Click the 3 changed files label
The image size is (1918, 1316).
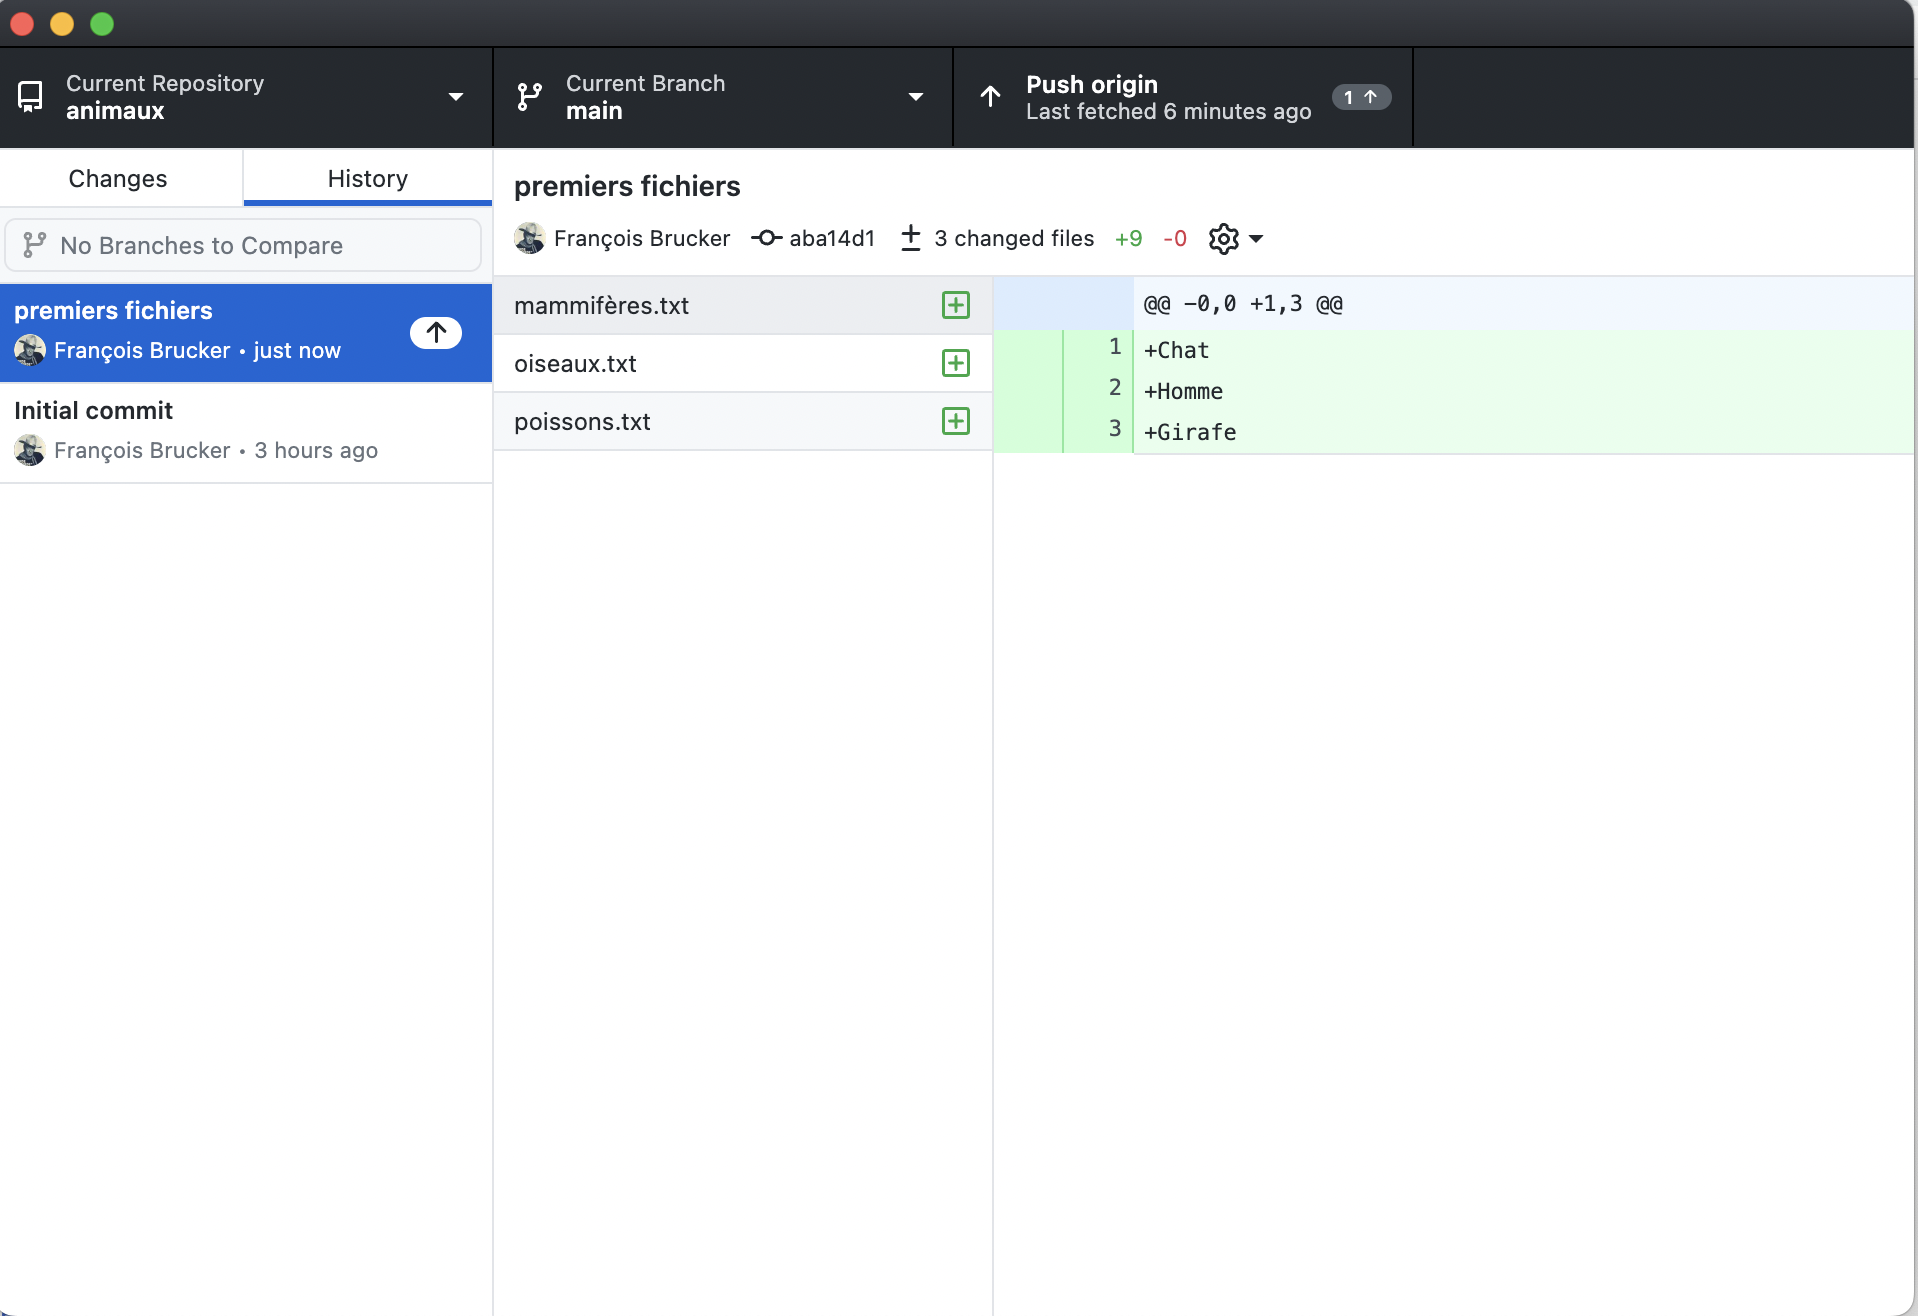coord(1013,238)
